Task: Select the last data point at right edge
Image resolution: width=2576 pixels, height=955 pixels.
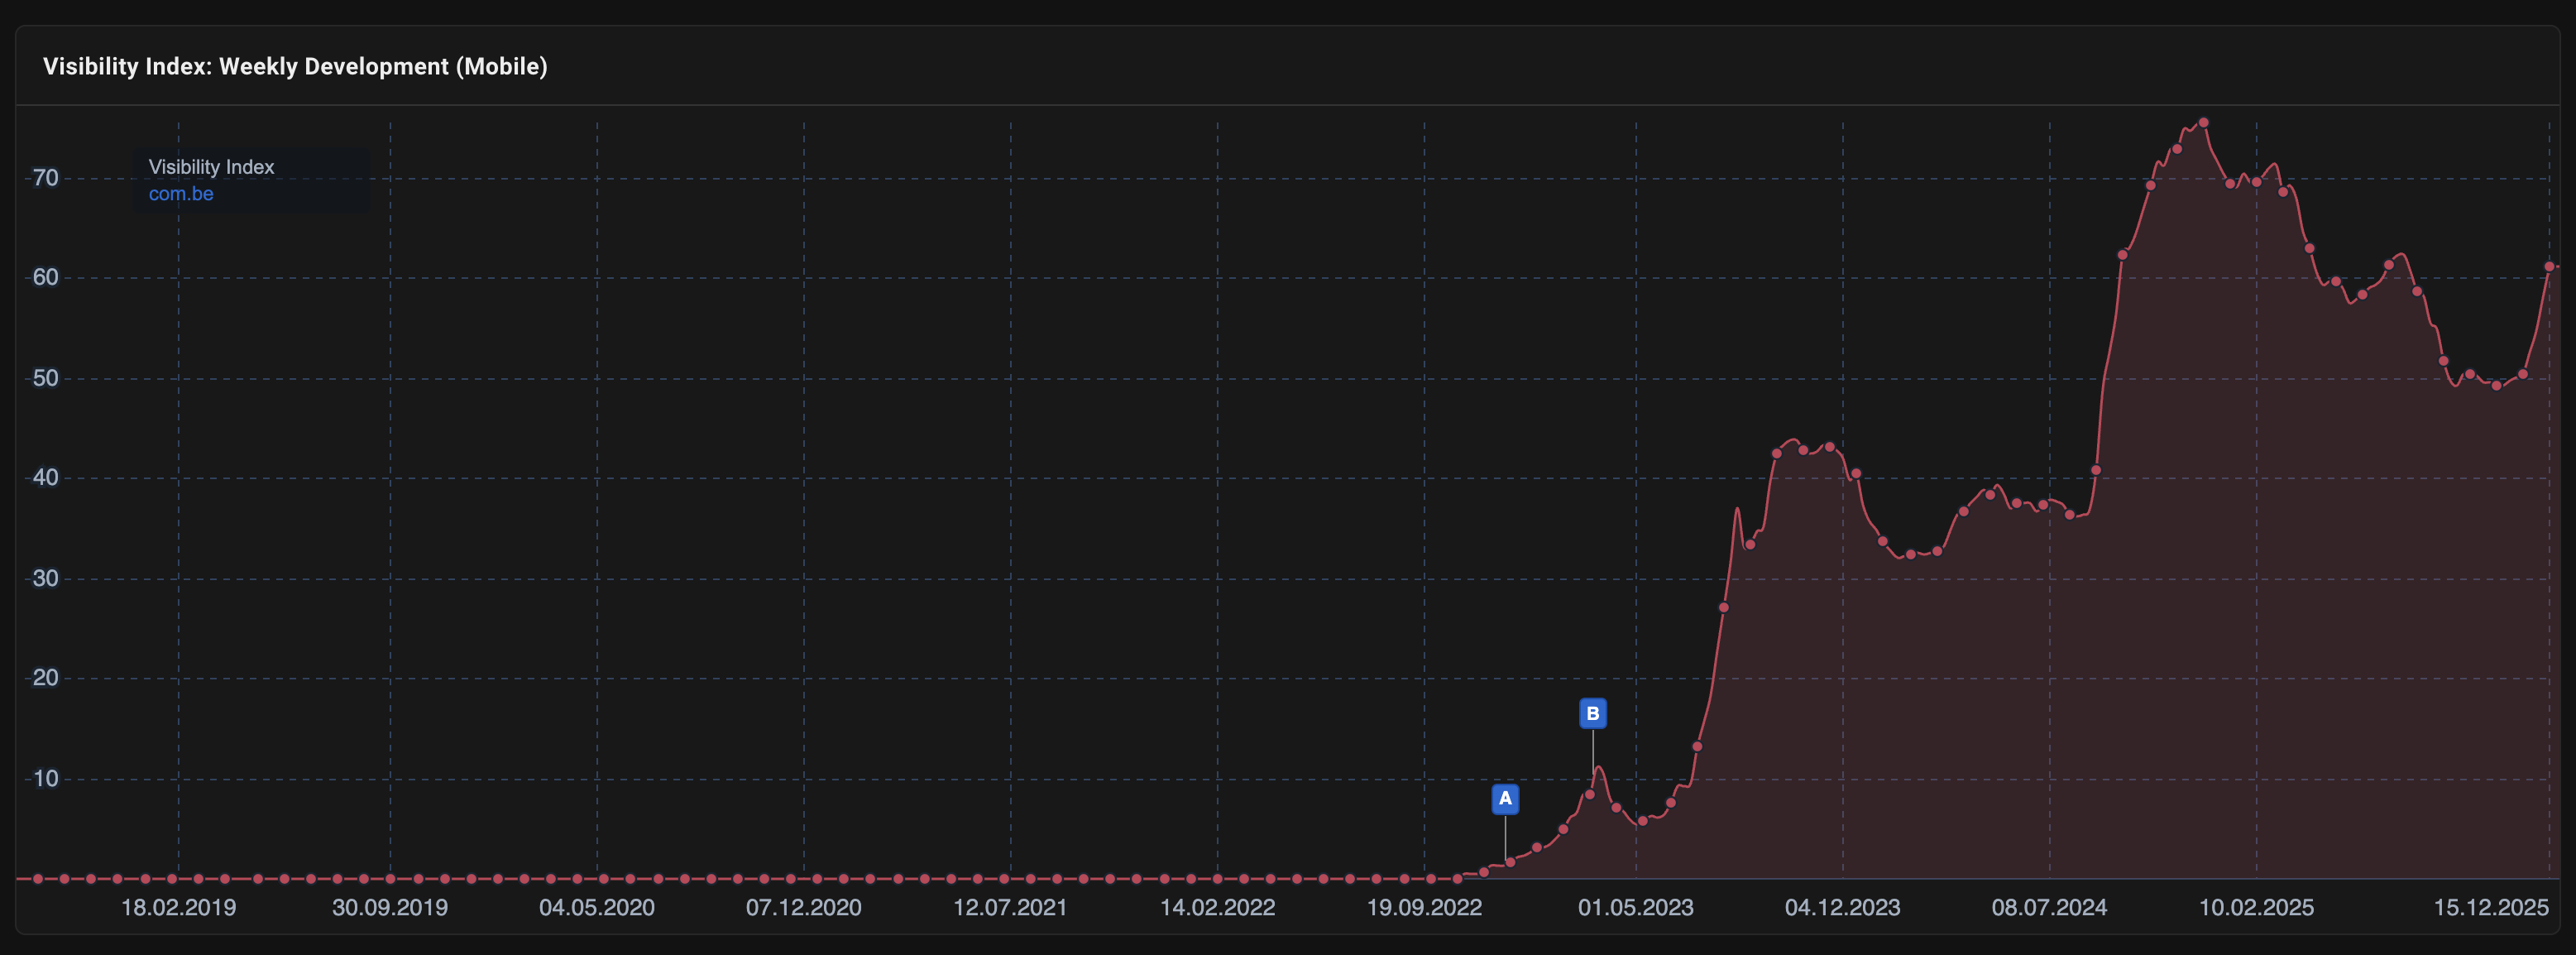Action: 2549,266
